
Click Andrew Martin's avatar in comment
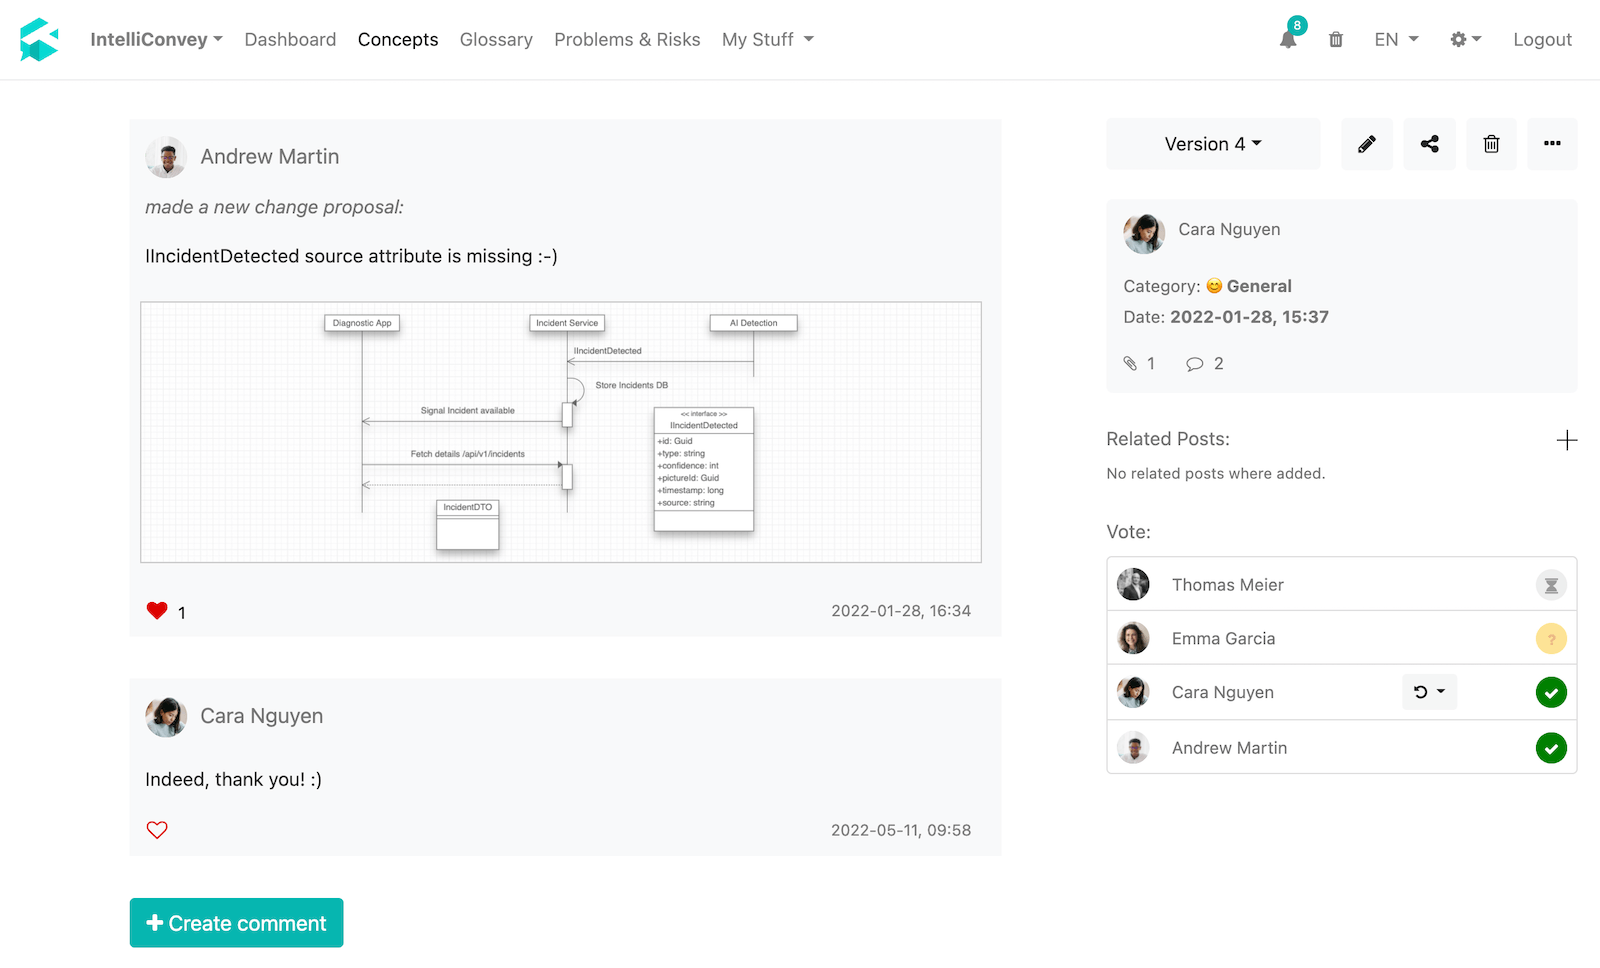166,157
